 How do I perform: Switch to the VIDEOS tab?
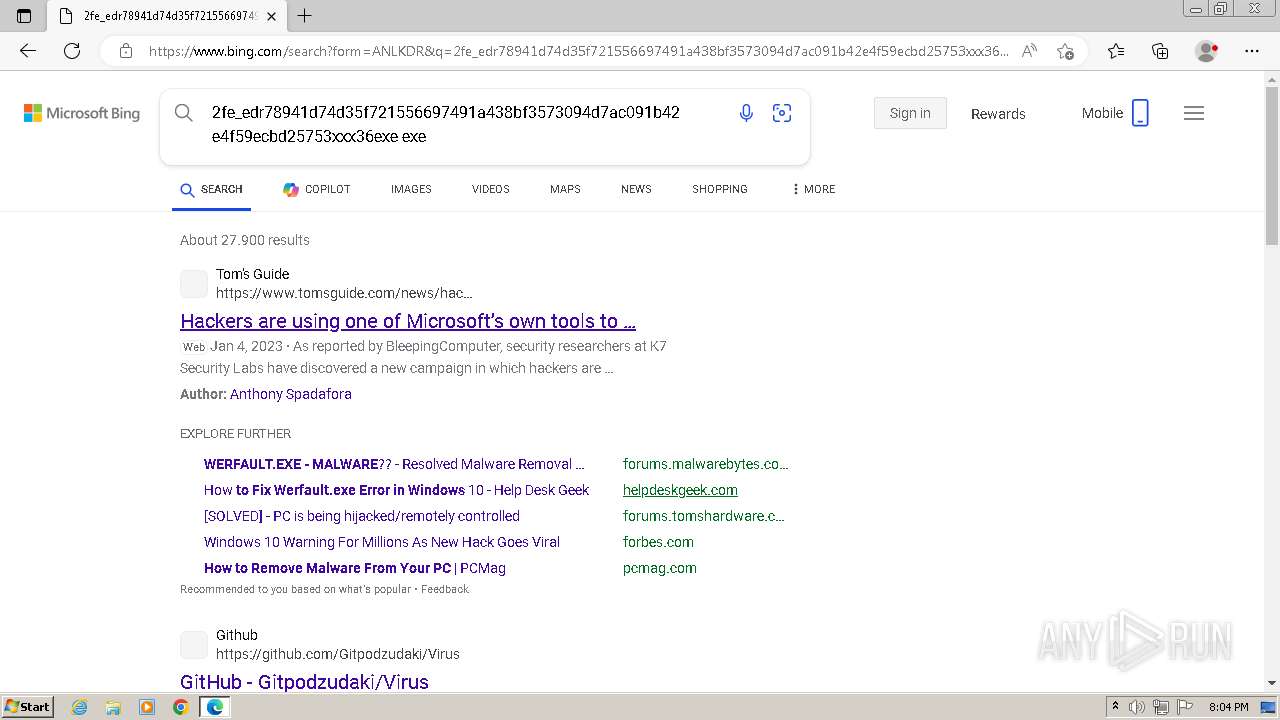(491, 189)
